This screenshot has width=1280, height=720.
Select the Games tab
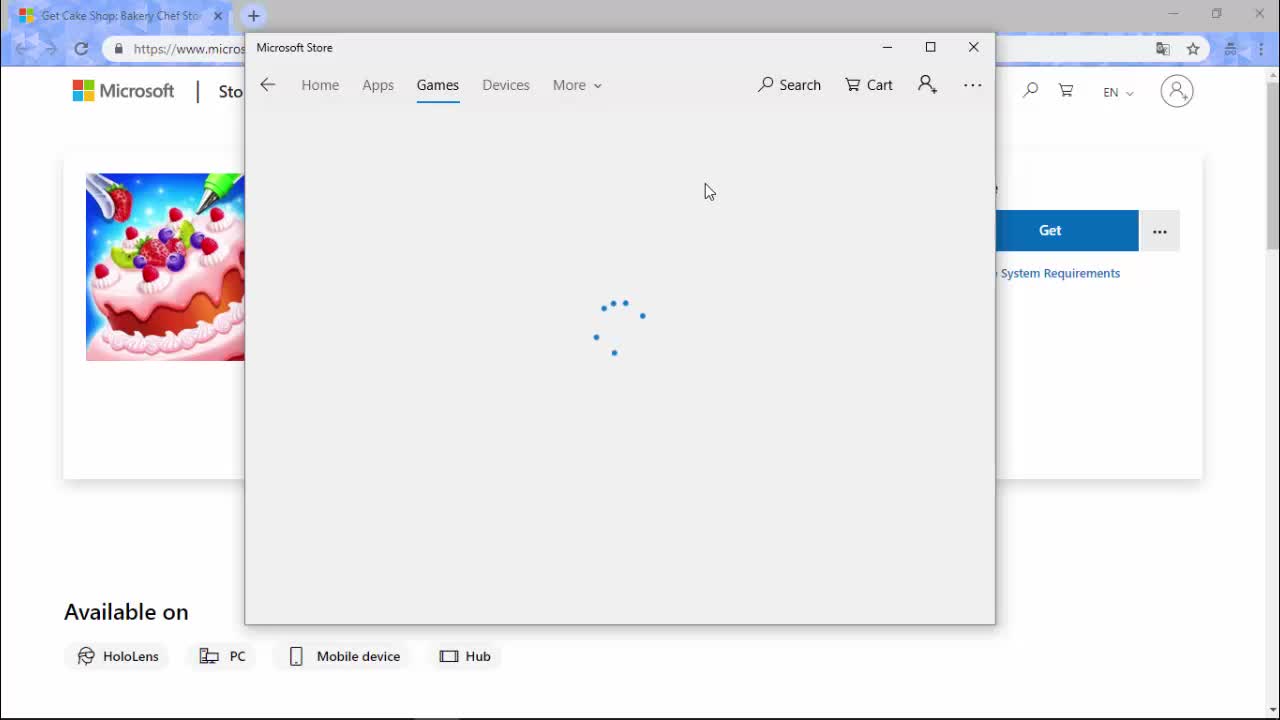click(438, 85)
